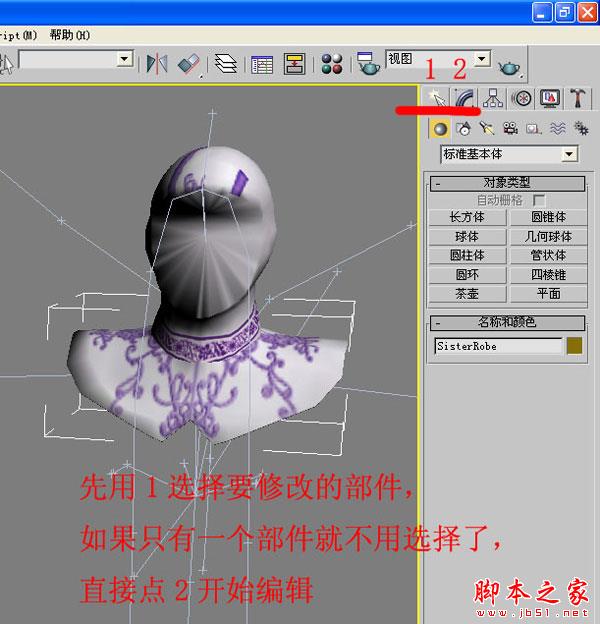Switch to the Motion panel tab
Viewport: 600px width, 624px height.
[522, 98]
